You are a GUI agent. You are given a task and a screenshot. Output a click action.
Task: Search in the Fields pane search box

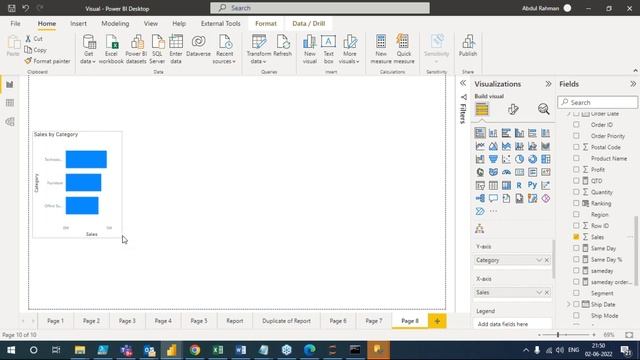[x=598, y=102]
